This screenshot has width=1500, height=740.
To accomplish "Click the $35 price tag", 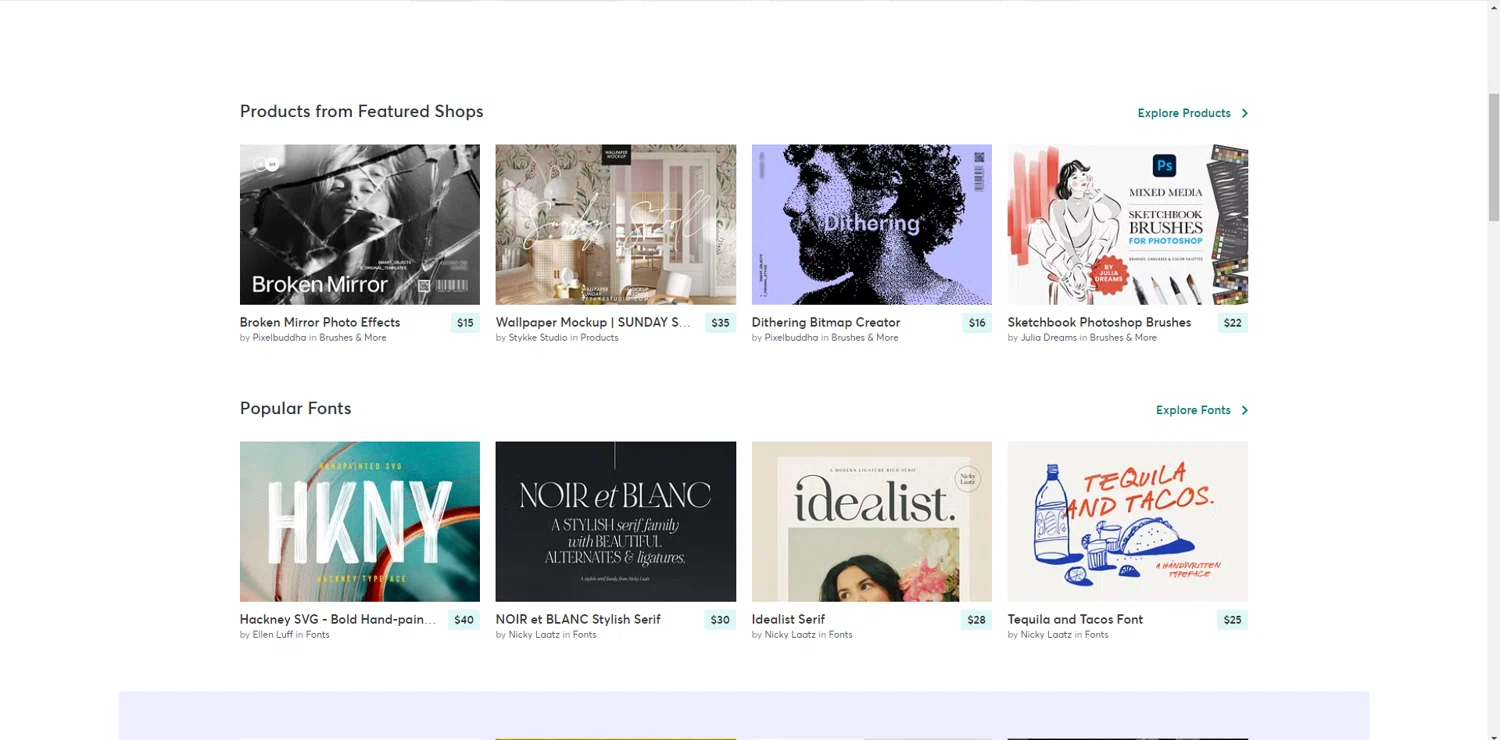I will coord(720,323).
